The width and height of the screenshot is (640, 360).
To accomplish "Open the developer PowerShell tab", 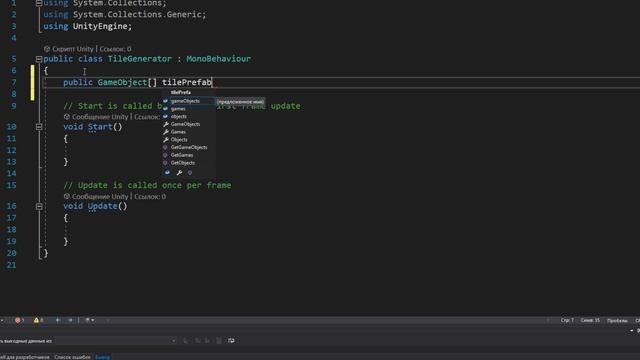I will (24, 357).
